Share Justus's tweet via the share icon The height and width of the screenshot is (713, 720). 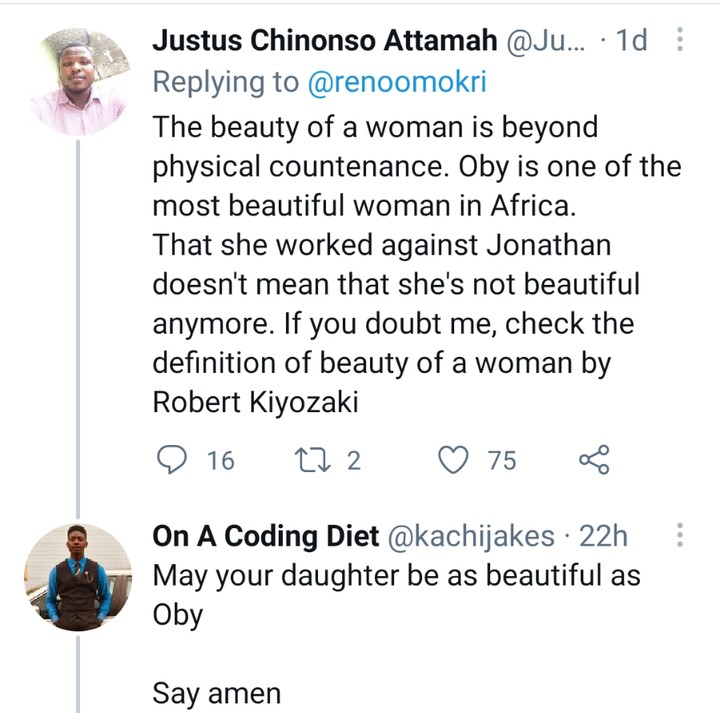coord(594,460)
